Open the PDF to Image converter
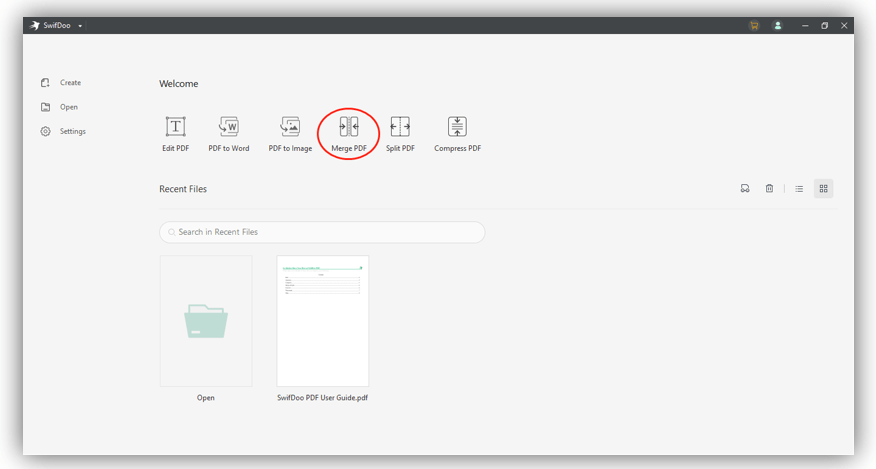Screen dimensions: 876x469 (x=290, y=134)
